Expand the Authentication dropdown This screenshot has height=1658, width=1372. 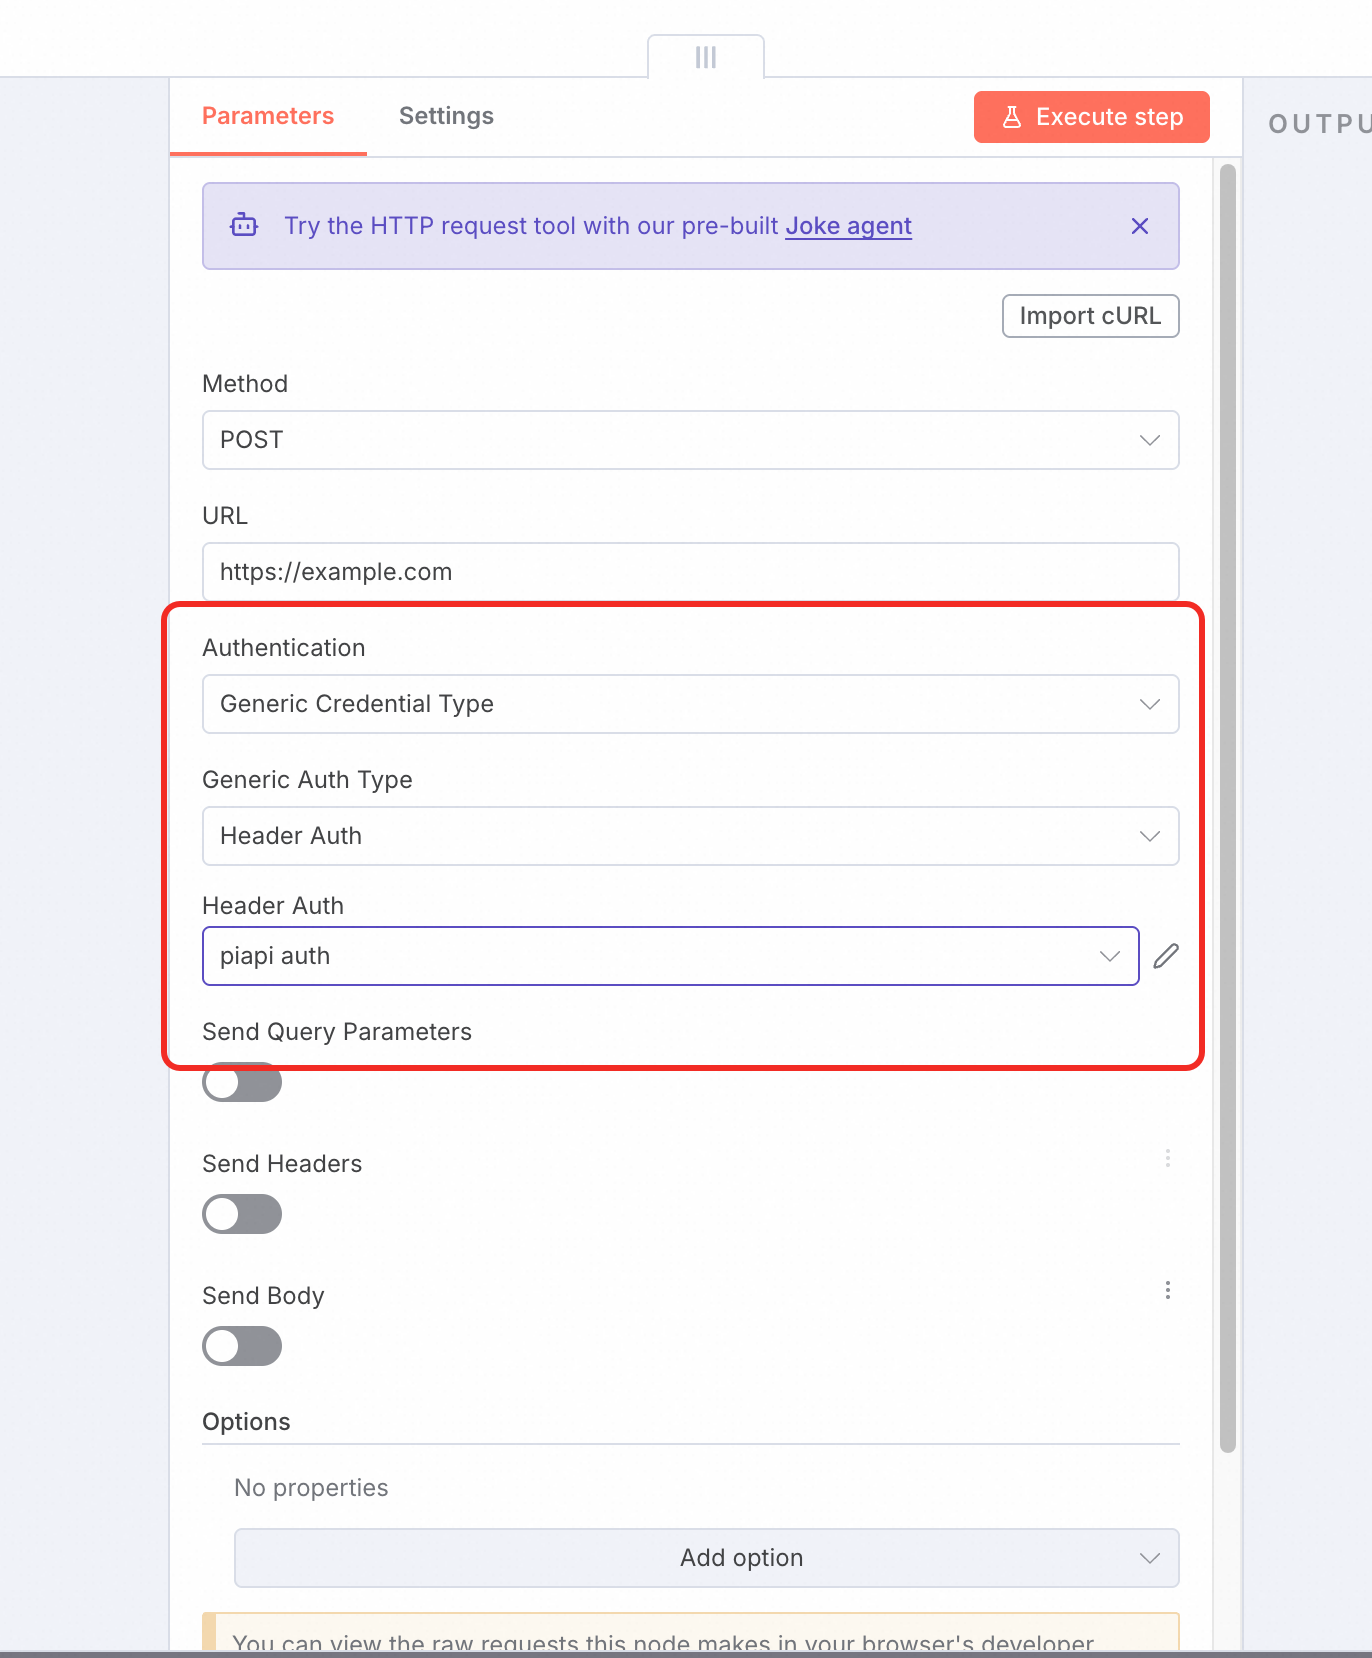tap(691, 704)
